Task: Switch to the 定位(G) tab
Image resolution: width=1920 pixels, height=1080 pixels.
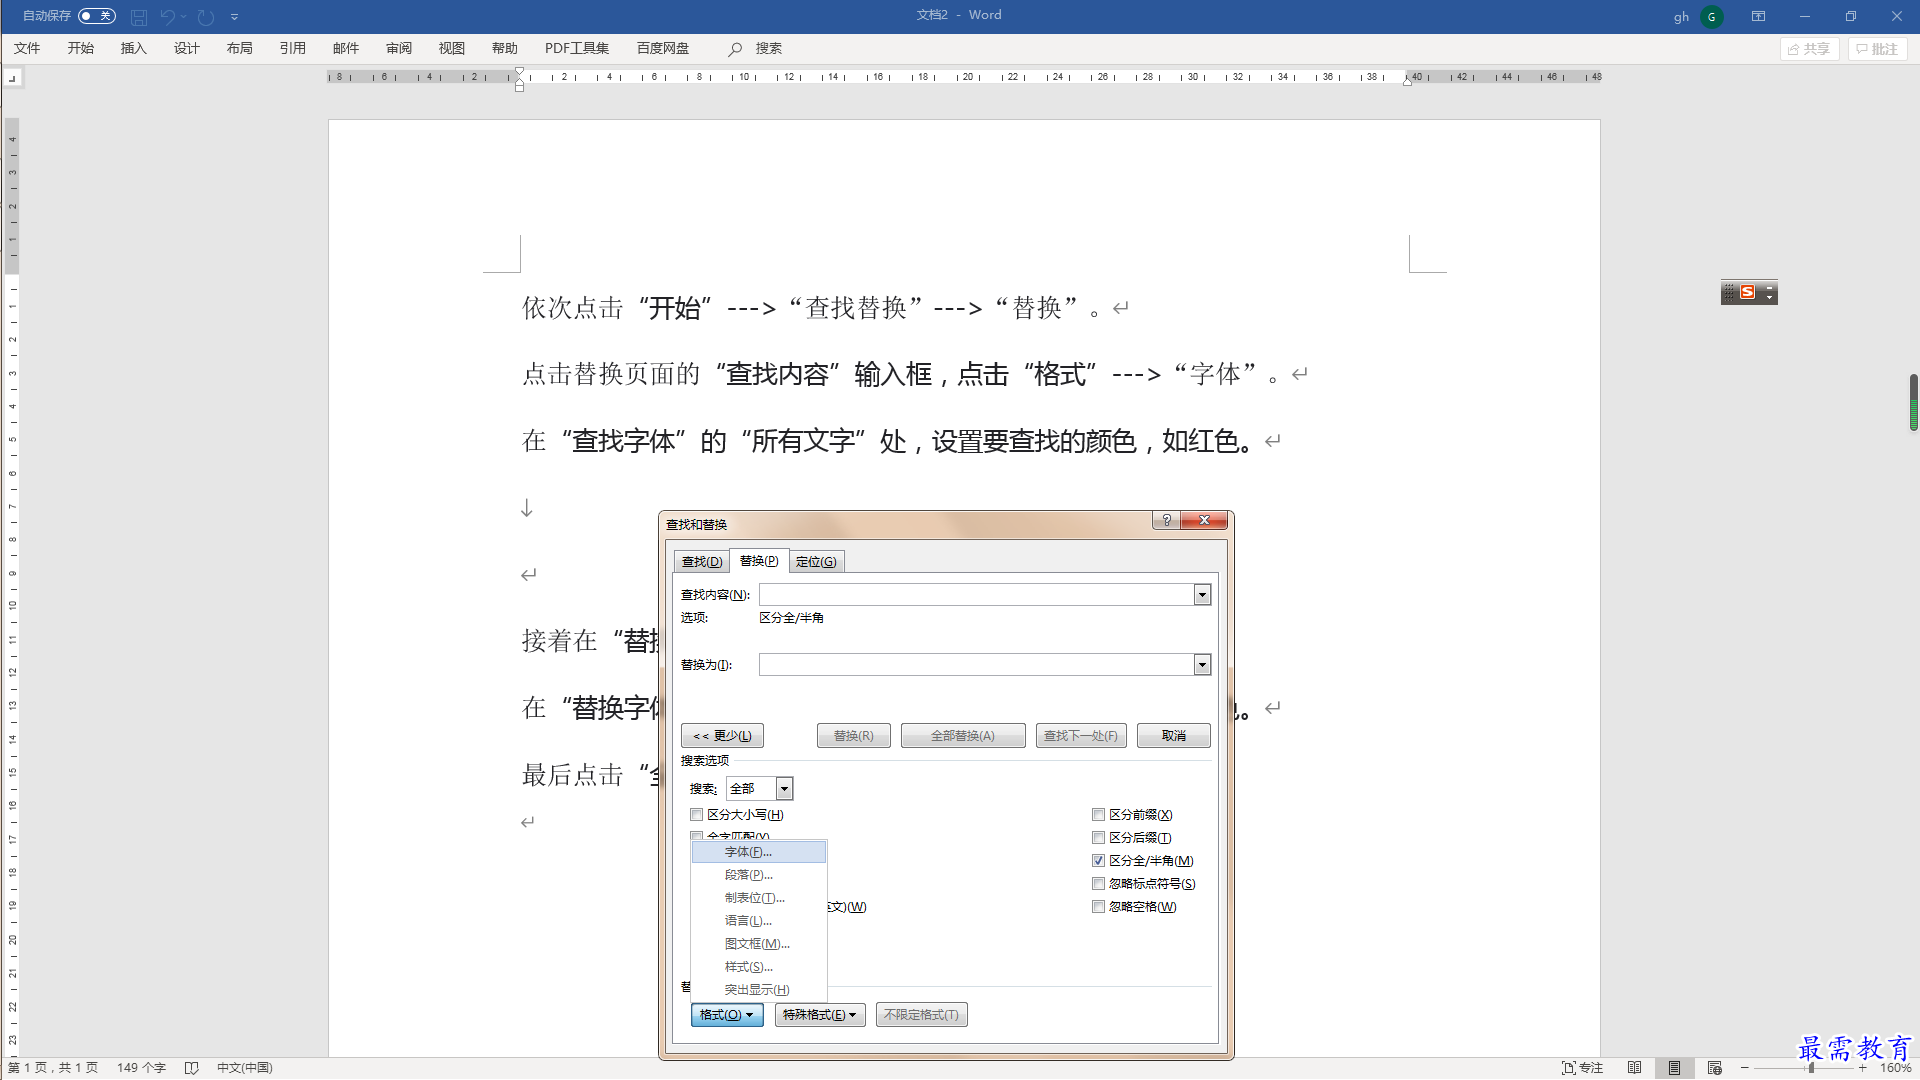Action: 816,562
